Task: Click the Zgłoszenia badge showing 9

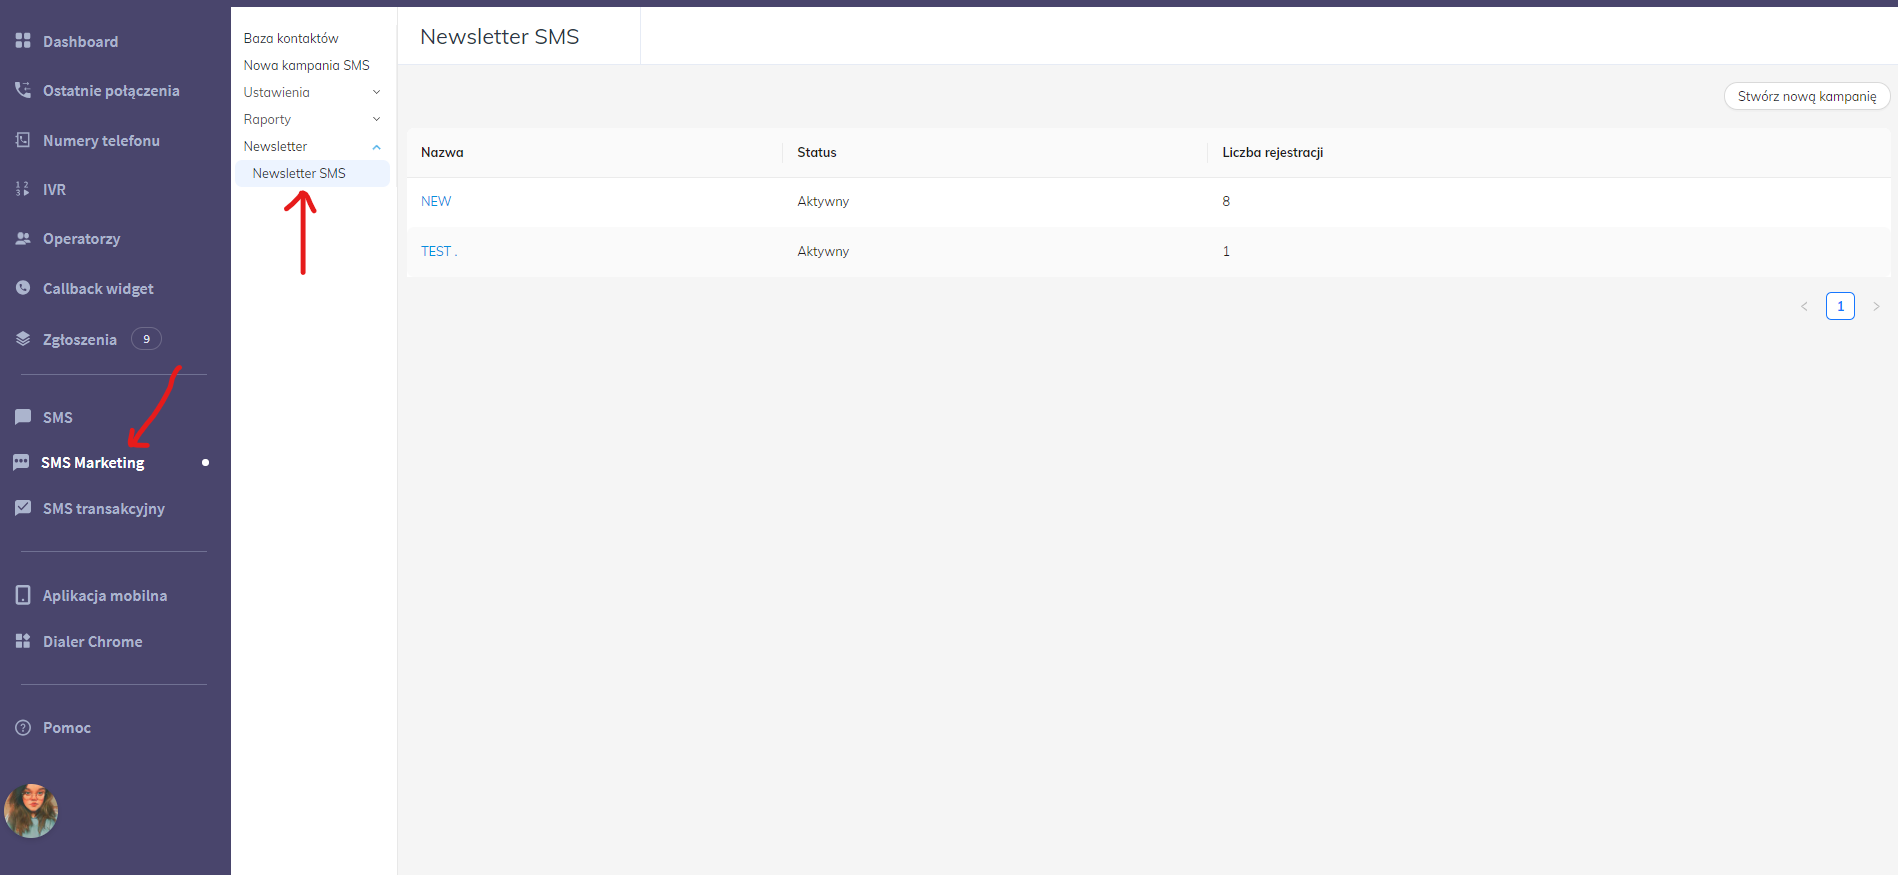Action: tap(146, 339)
